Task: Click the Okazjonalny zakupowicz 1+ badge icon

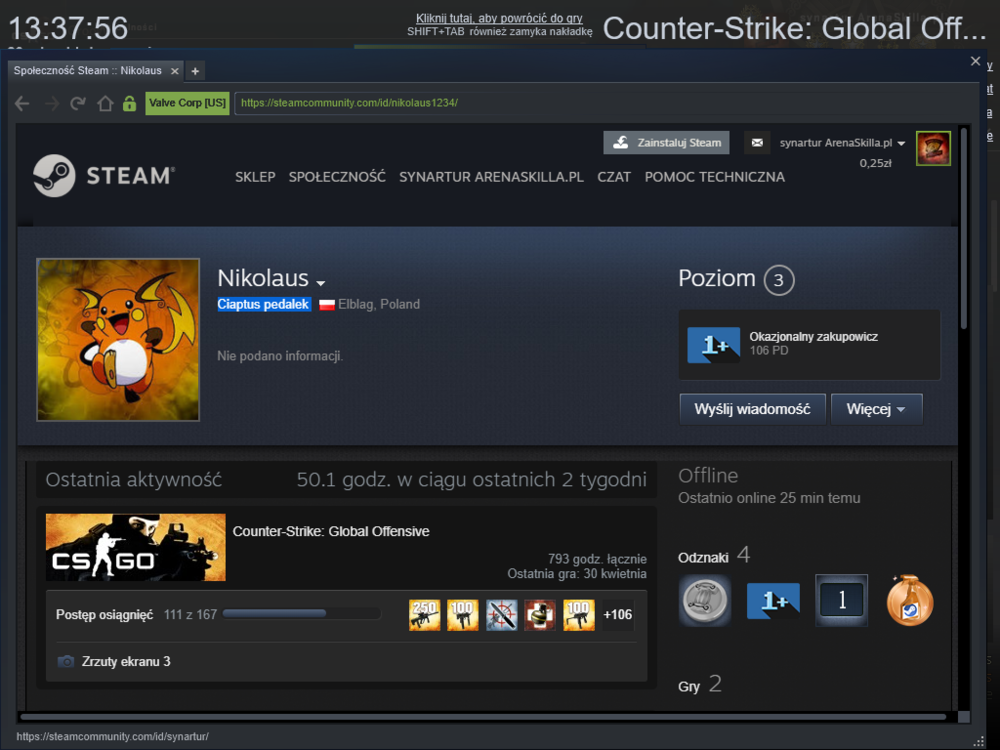Action: [x=714, y=344]
